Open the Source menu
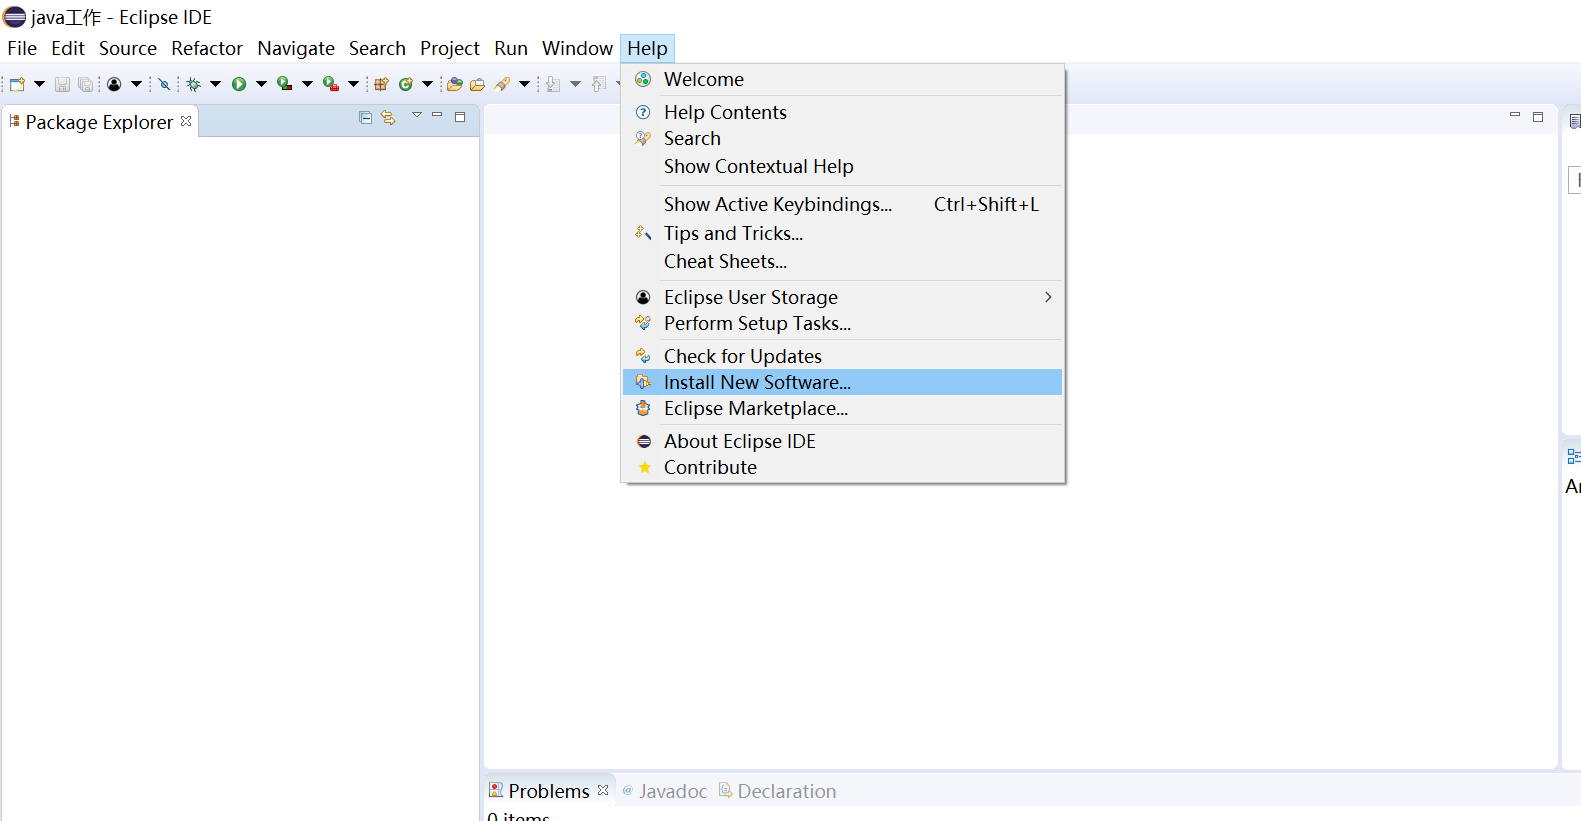This screenshot has width=1581, height=821. coord(128,48)
